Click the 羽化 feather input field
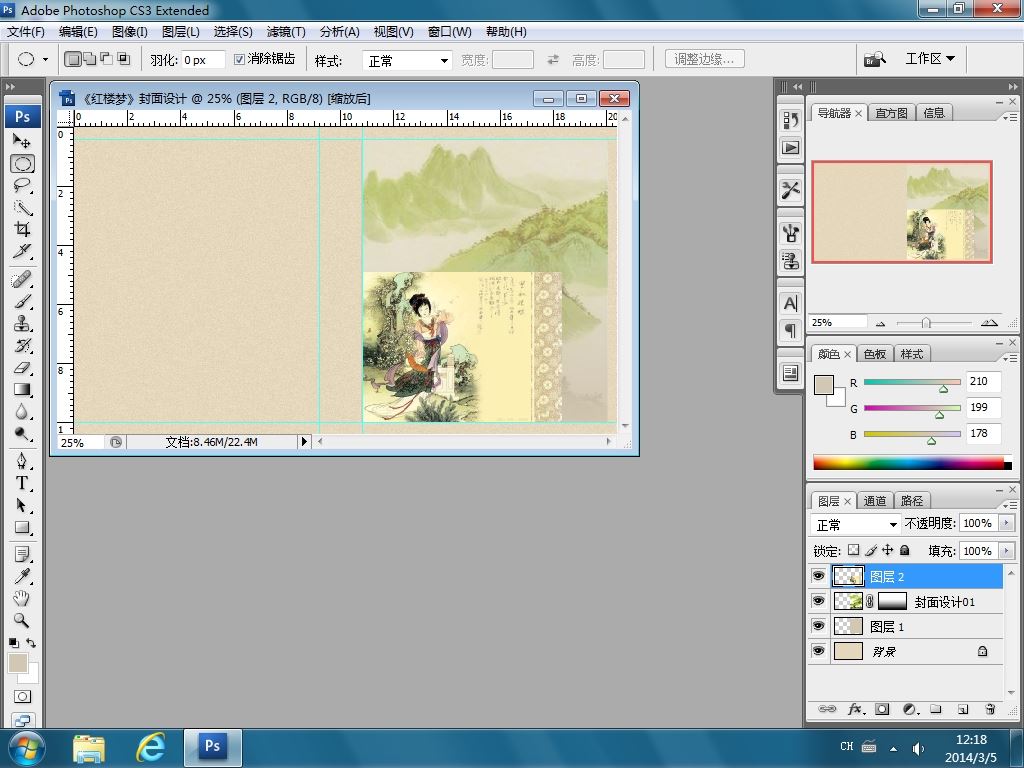Viewport: 1024px width, 768px height. (204, 60)
